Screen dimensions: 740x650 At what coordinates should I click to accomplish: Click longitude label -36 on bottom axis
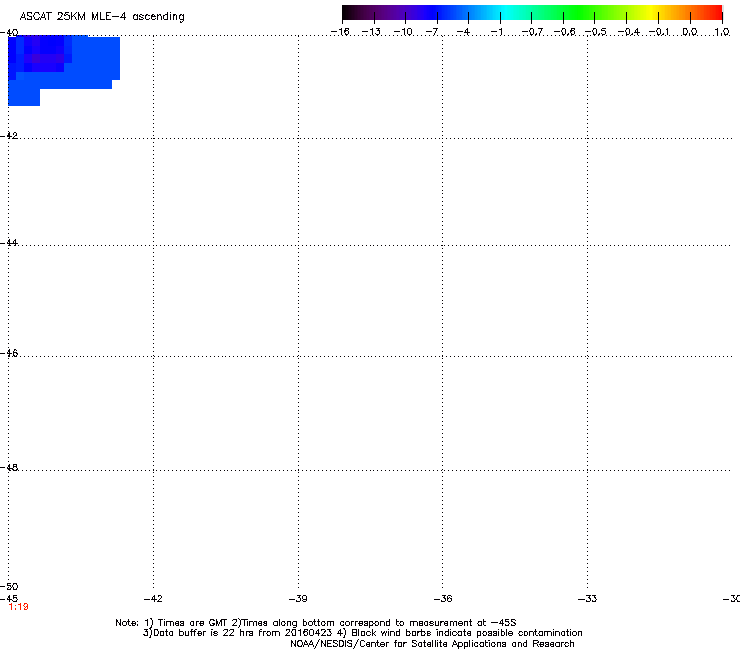(x=443, y=599)
